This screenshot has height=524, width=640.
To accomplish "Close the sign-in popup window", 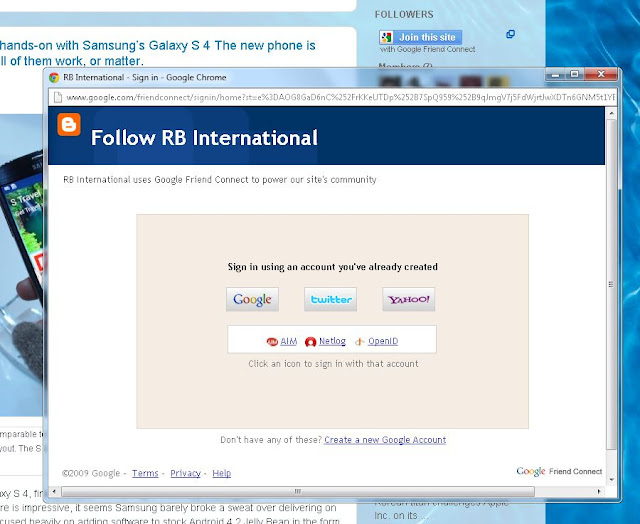I will pos(601,75).
